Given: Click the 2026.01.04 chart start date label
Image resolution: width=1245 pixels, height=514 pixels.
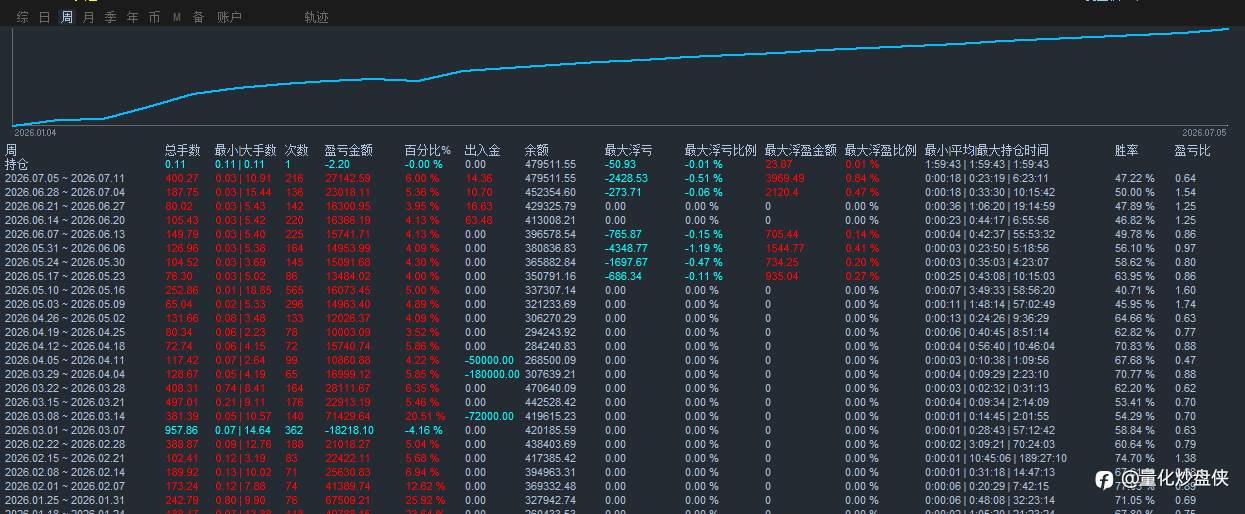Looking at the screenshot, I should (35, 133).
